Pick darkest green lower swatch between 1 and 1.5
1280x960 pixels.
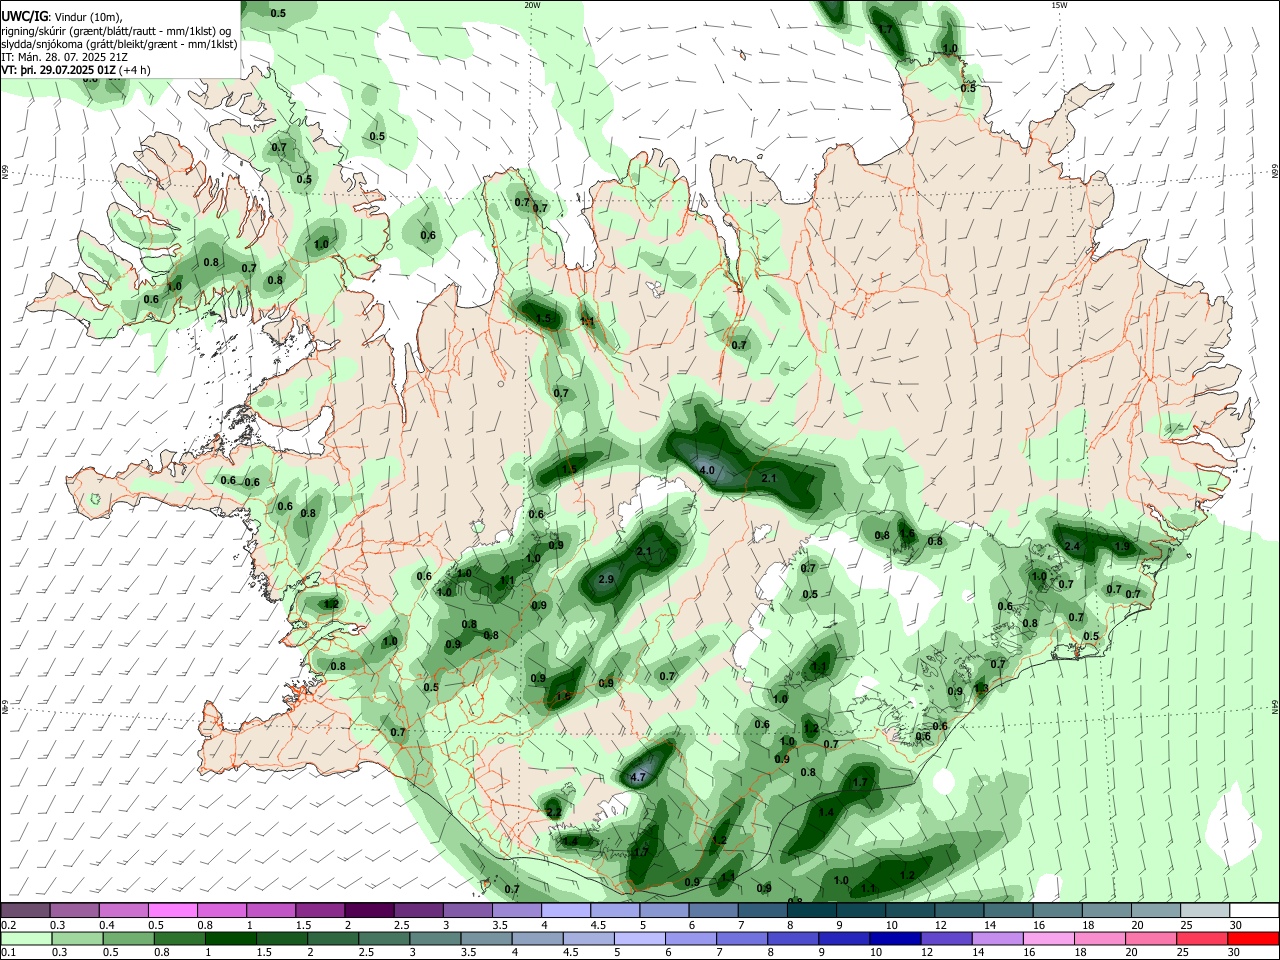click(x=230, y=938)
